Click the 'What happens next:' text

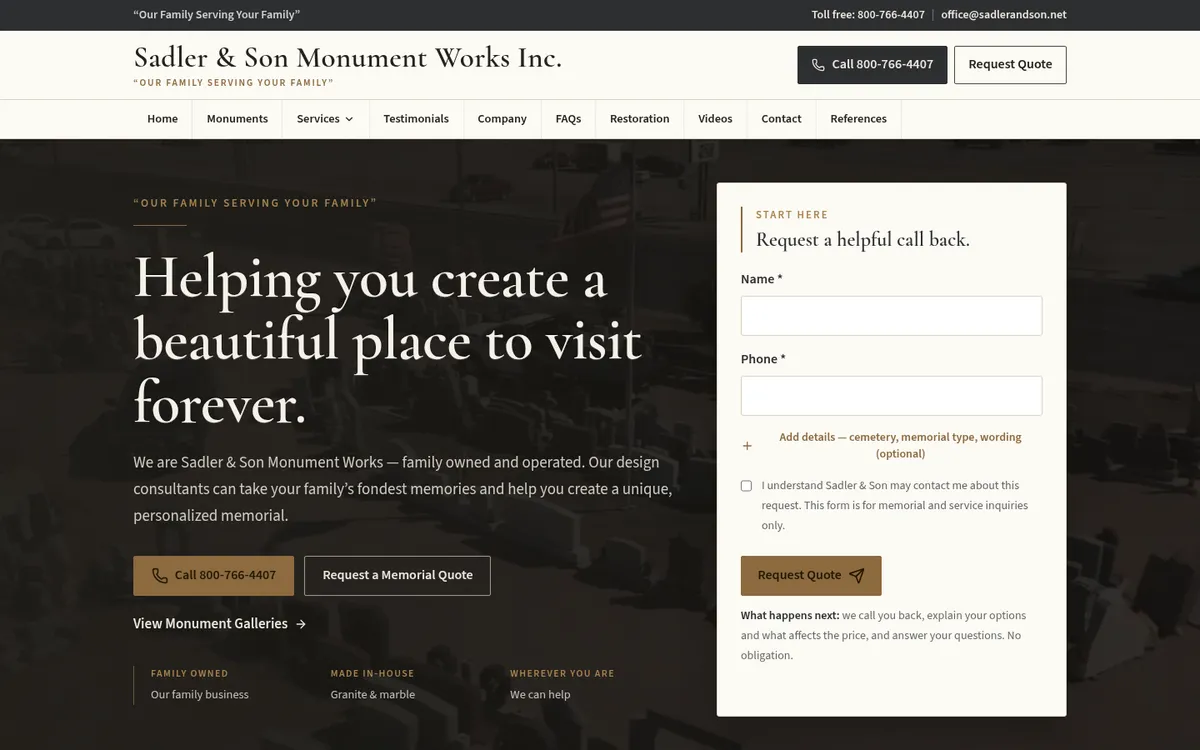click(790, 616)
